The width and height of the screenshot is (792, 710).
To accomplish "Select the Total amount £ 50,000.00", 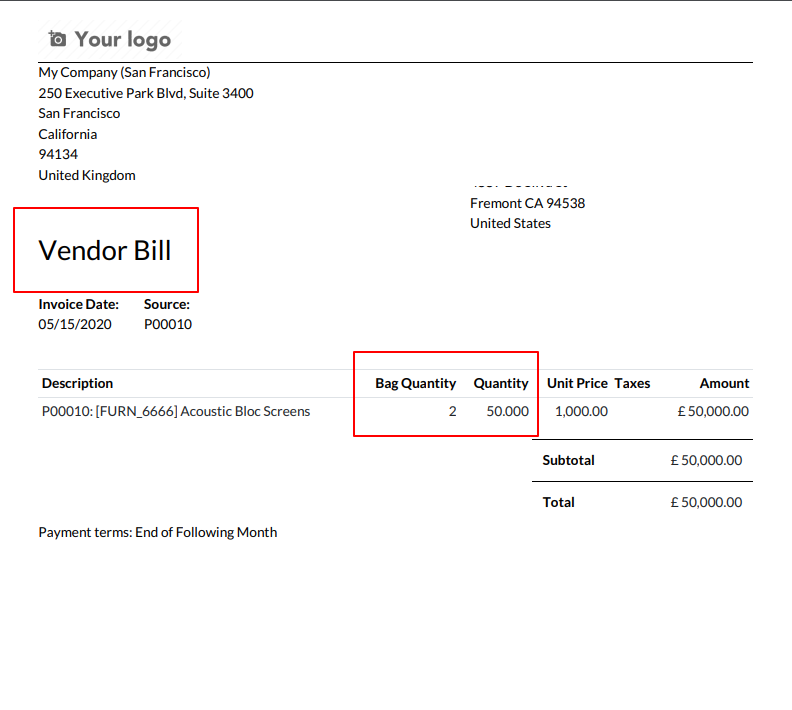I will [x=706, y=502].
